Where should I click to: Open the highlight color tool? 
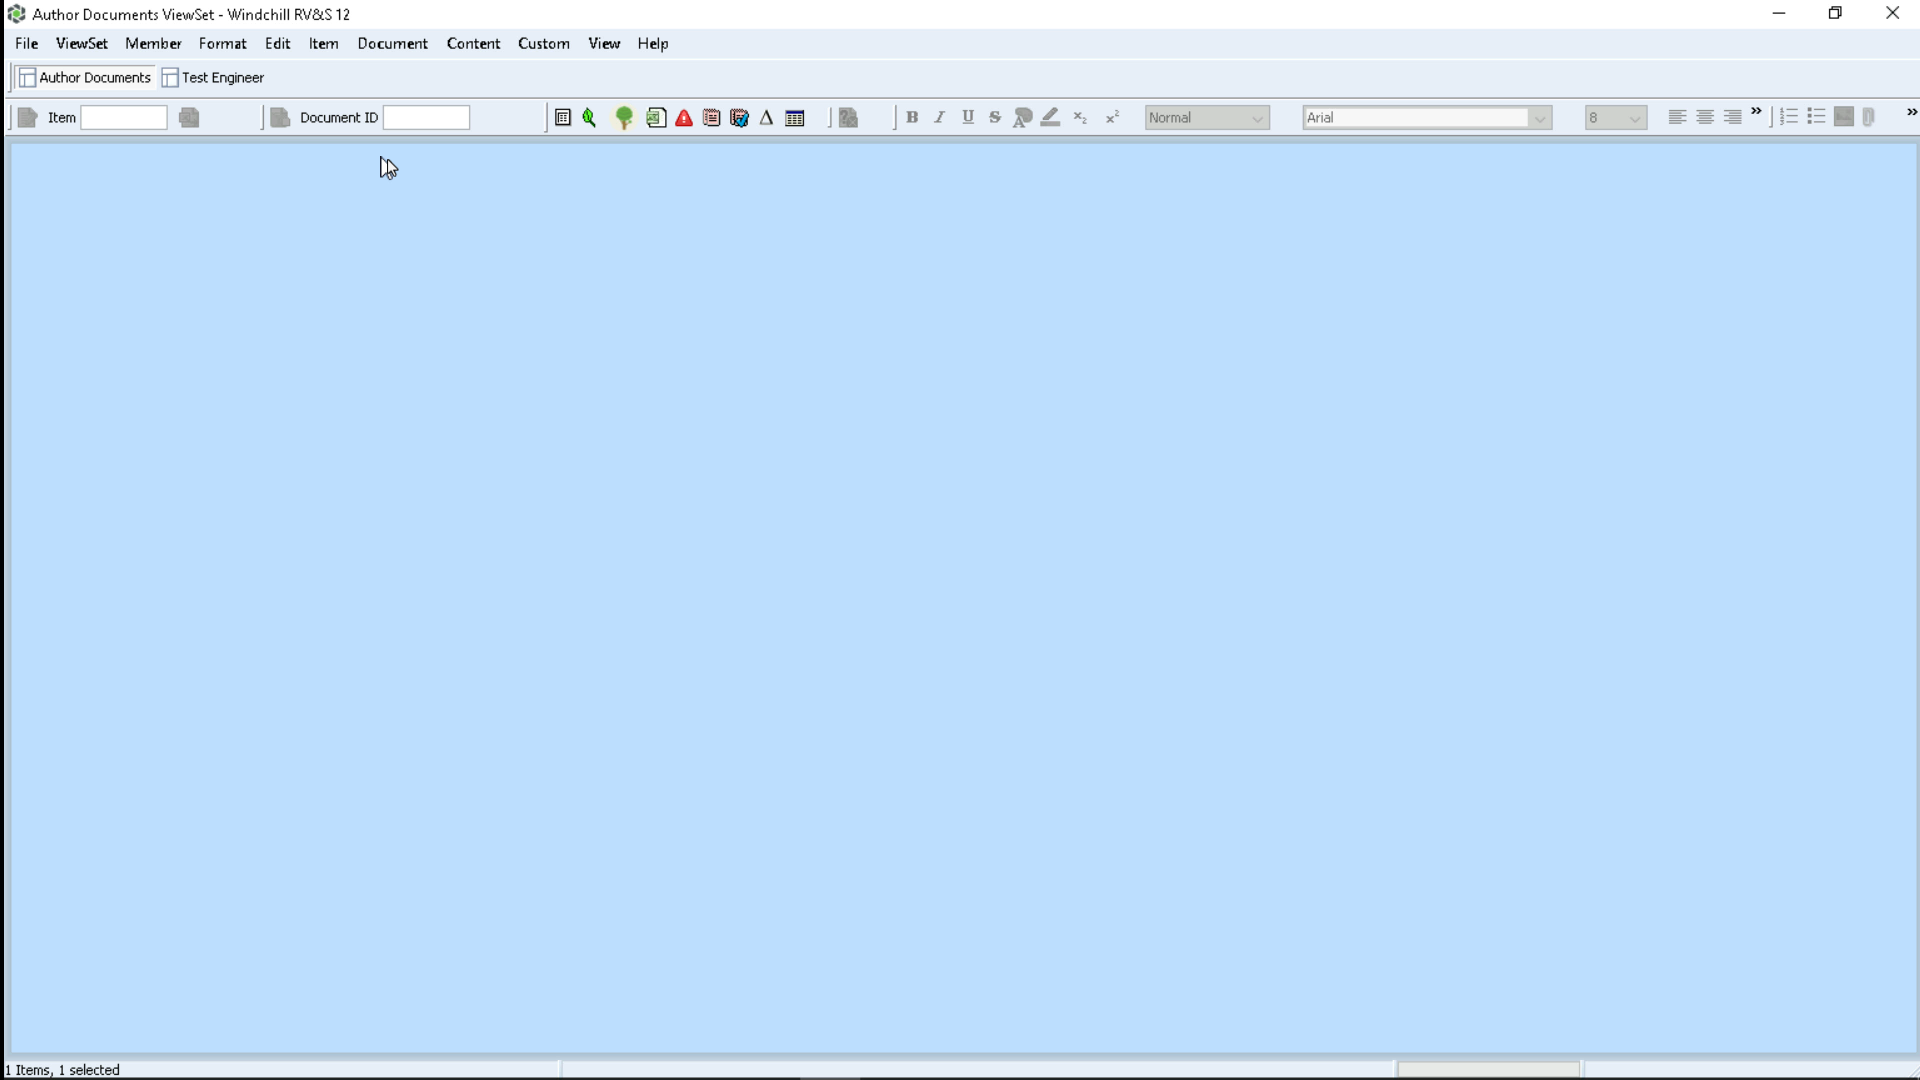click(1050, 118)
